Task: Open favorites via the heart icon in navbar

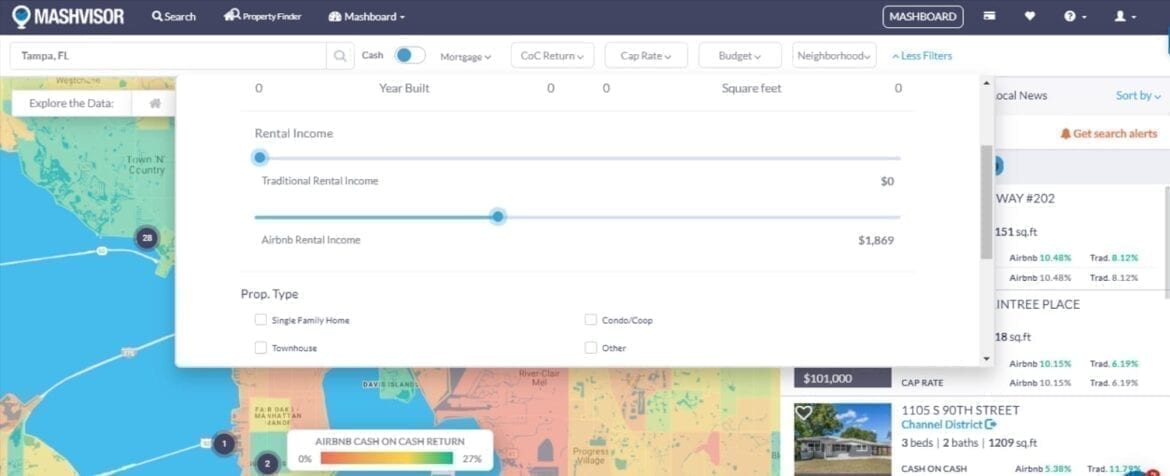Action: [1030, 17]
